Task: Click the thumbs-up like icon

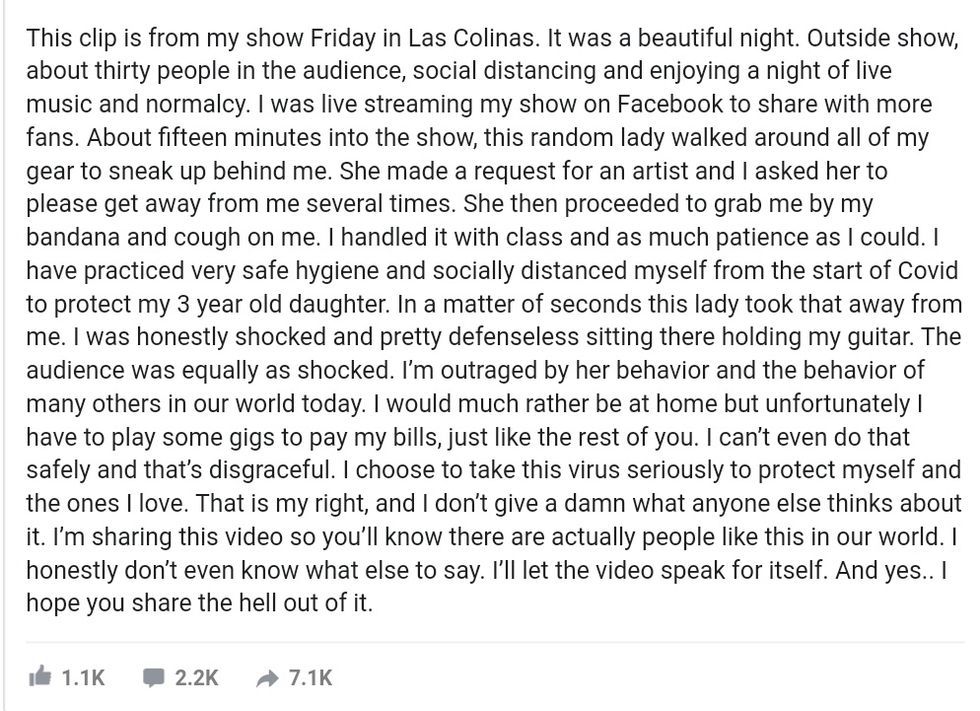Action: pyautogui.click(x=40, y=678)
